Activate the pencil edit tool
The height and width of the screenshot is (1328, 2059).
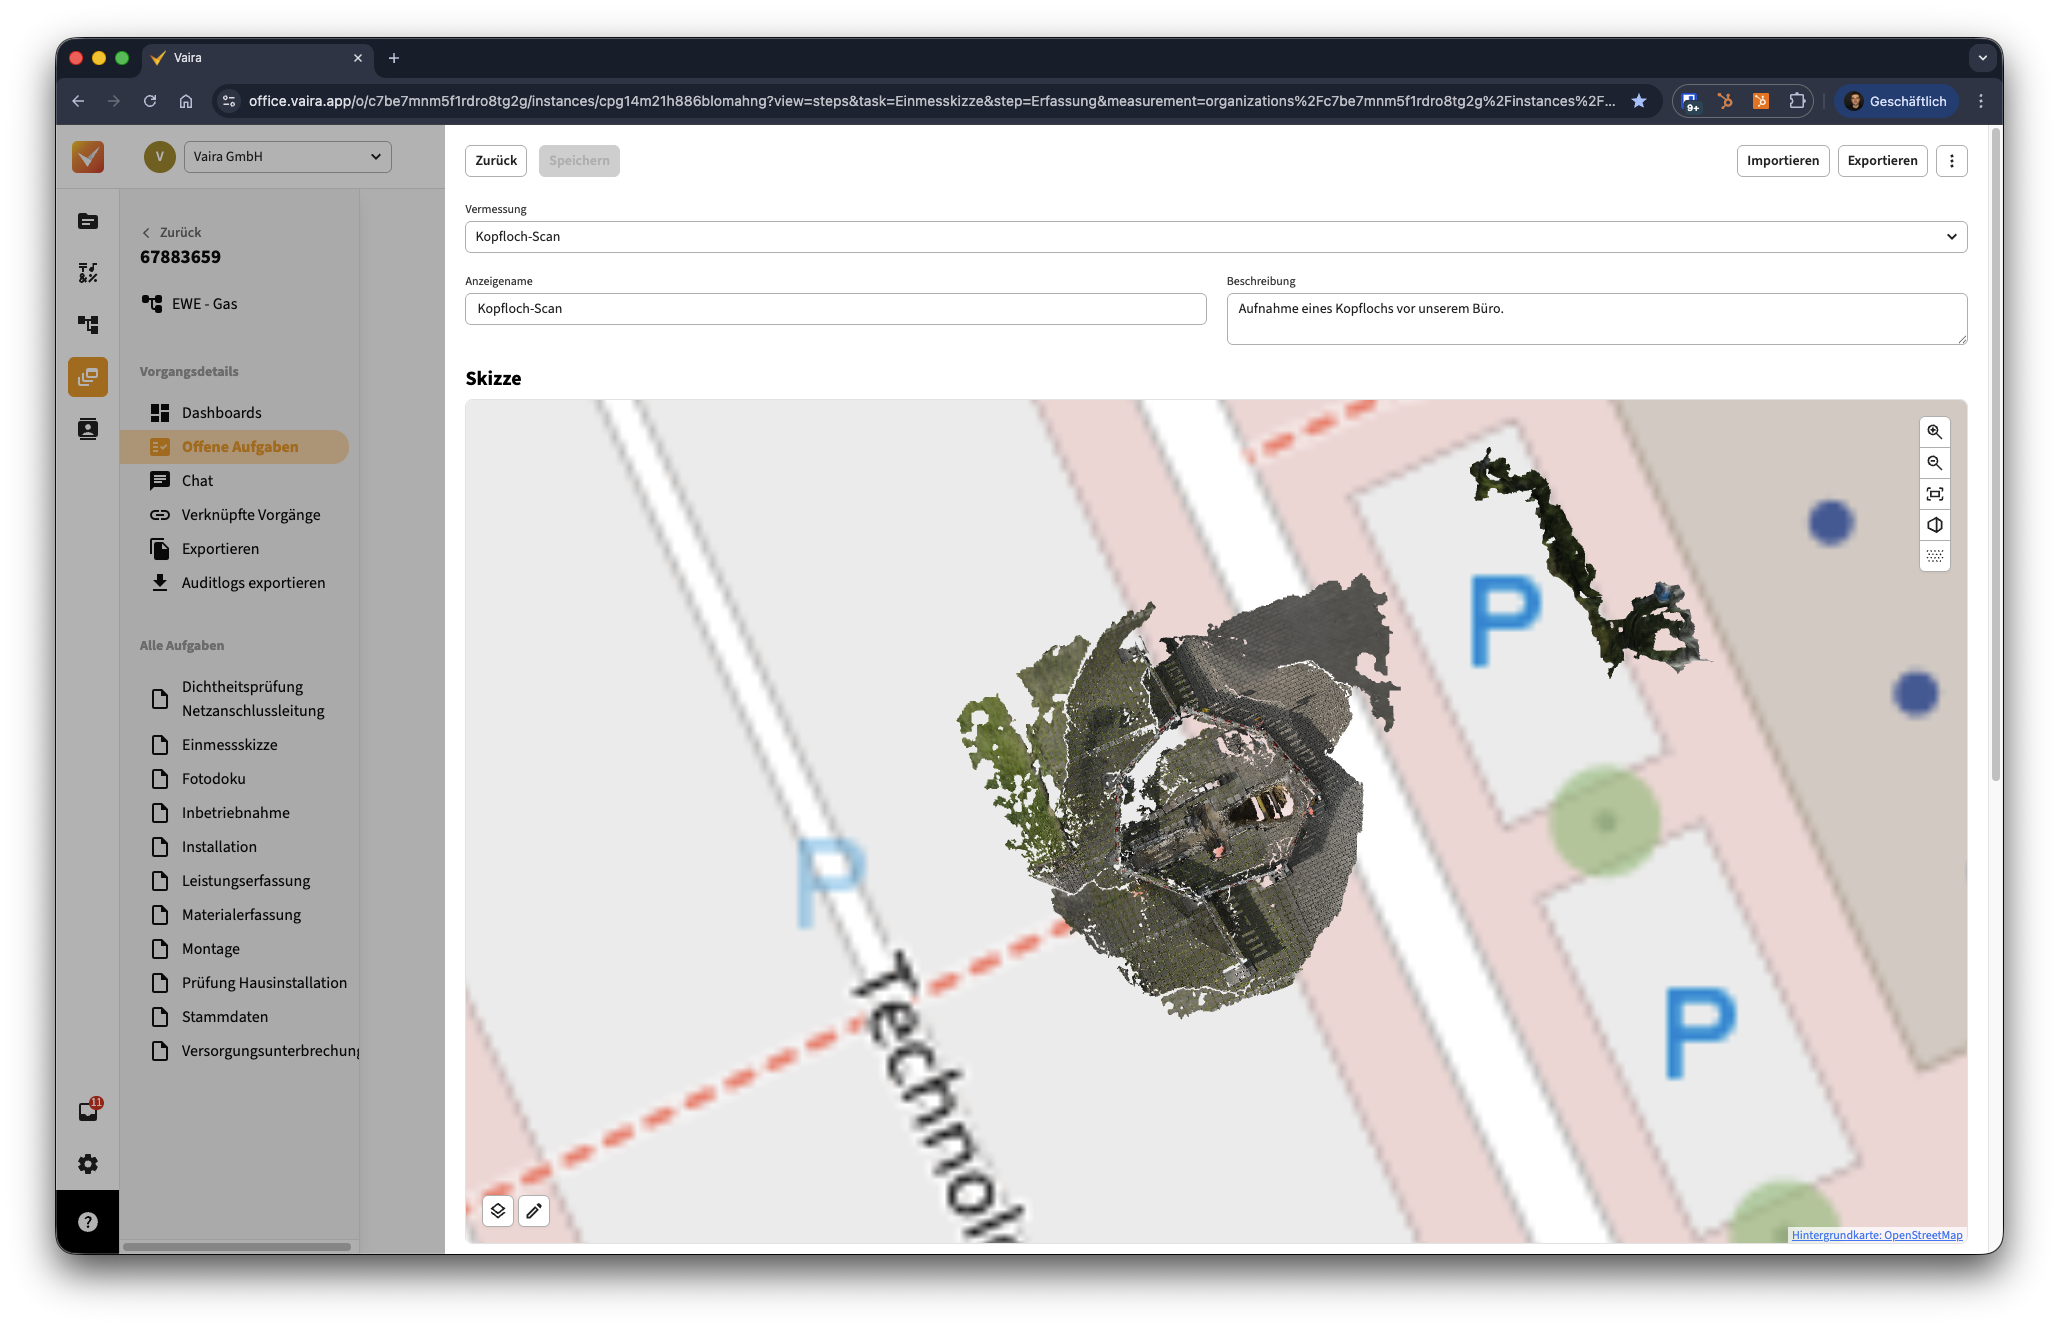point(534,1211)
